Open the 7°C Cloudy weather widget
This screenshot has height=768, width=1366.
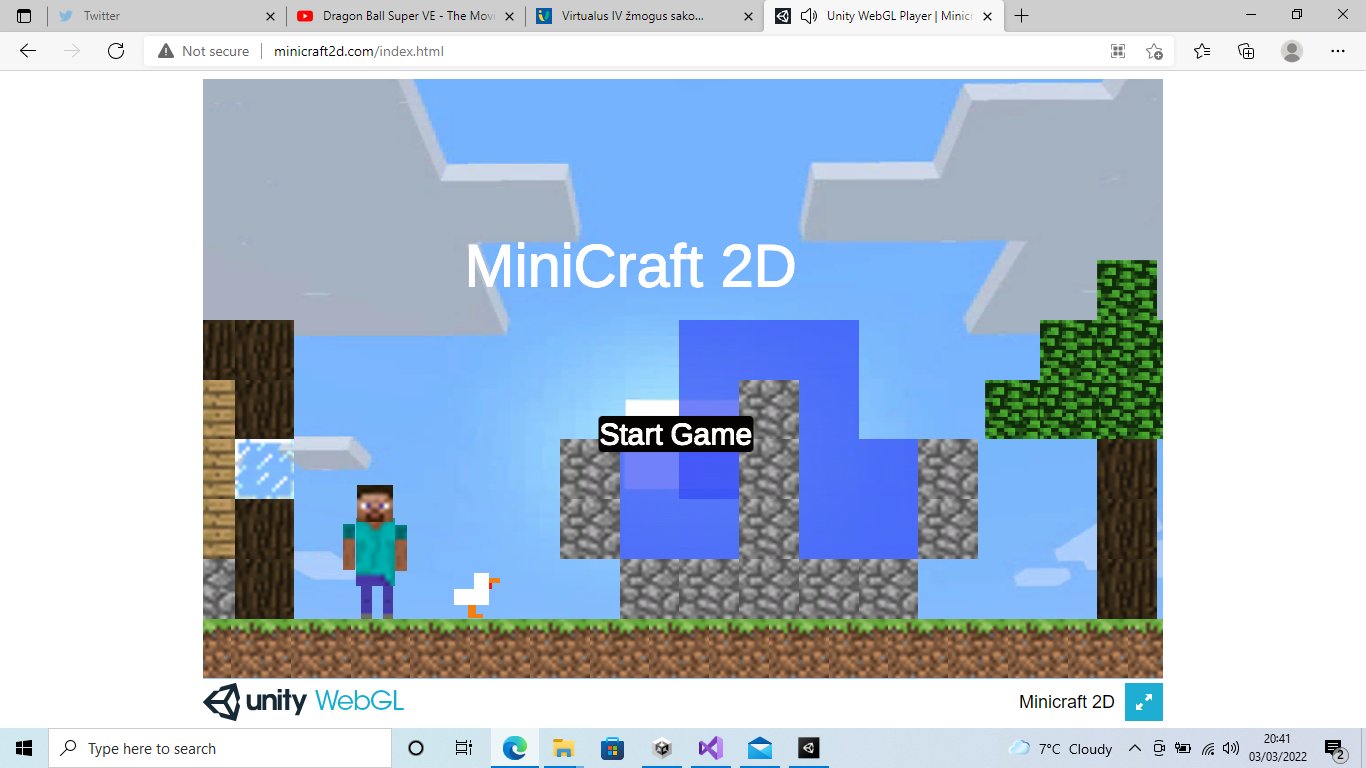point(1061,748)
